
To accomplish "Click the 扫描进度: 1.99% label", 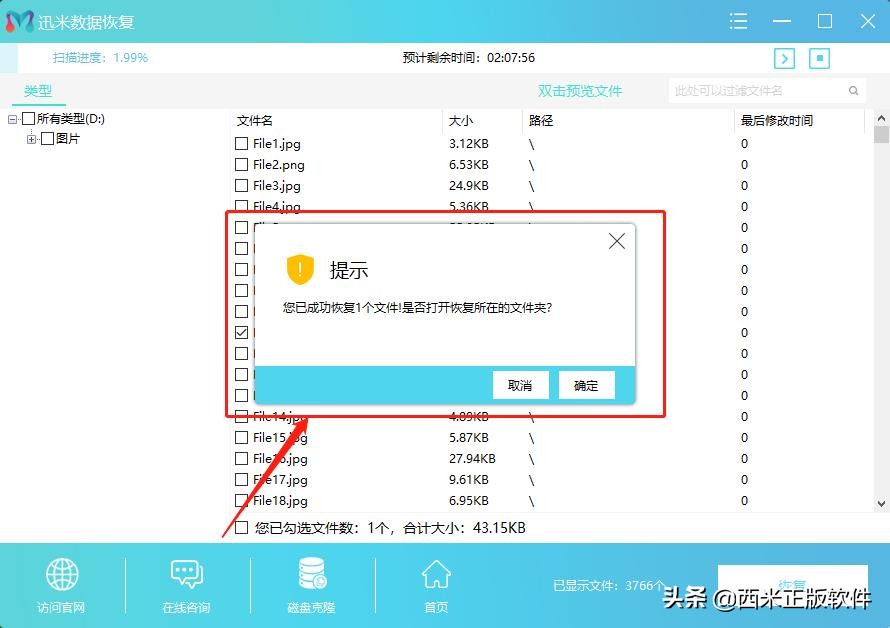I will click(x=100, y=58).
